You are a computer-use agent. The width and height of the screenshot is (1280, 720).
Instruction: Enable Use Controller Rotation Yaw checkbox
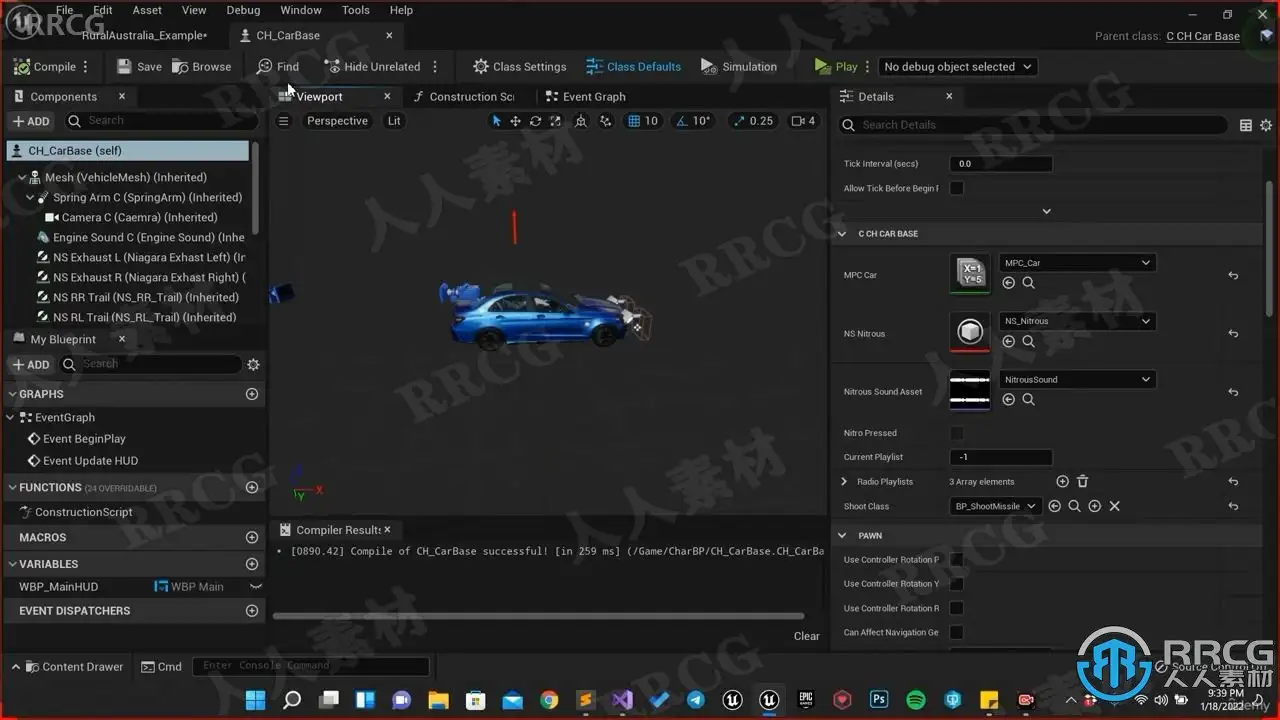point(957,584)
